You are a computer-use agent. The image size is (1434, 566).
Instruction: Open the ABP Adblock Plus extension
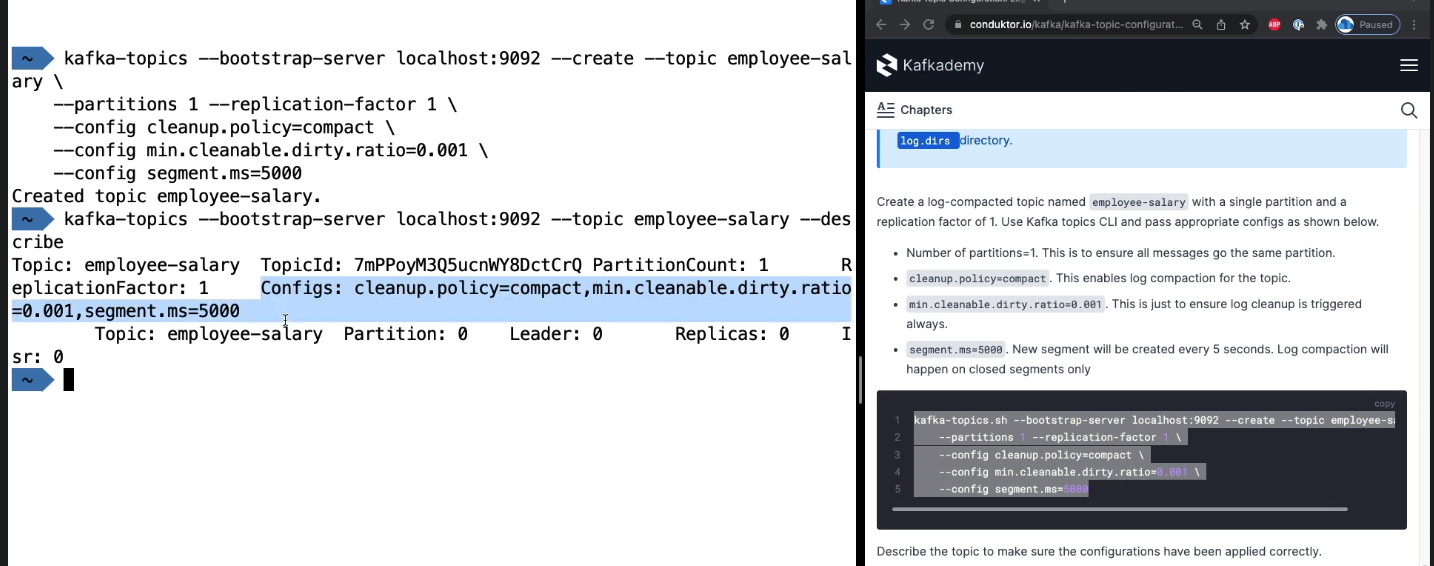click(1275, 25)
